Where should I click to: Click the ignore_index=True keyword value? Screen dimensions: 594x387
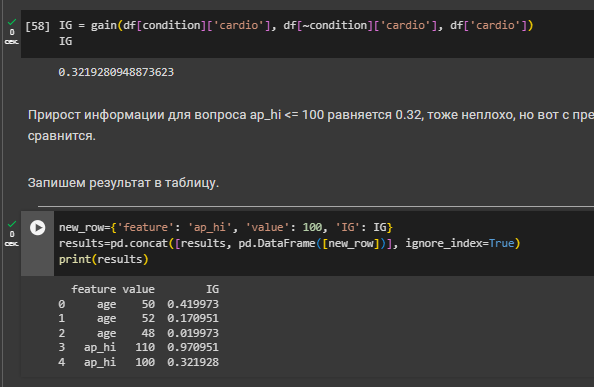[460, 243]
